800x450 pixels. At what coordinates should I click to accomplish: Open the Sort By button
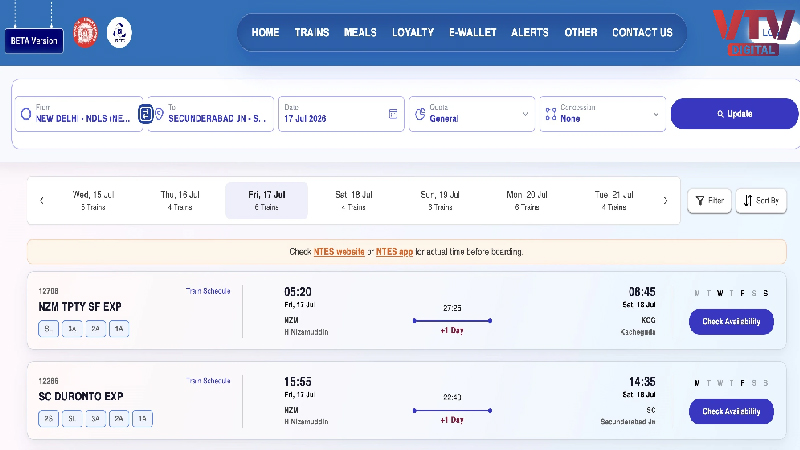(x=761, y=201)
